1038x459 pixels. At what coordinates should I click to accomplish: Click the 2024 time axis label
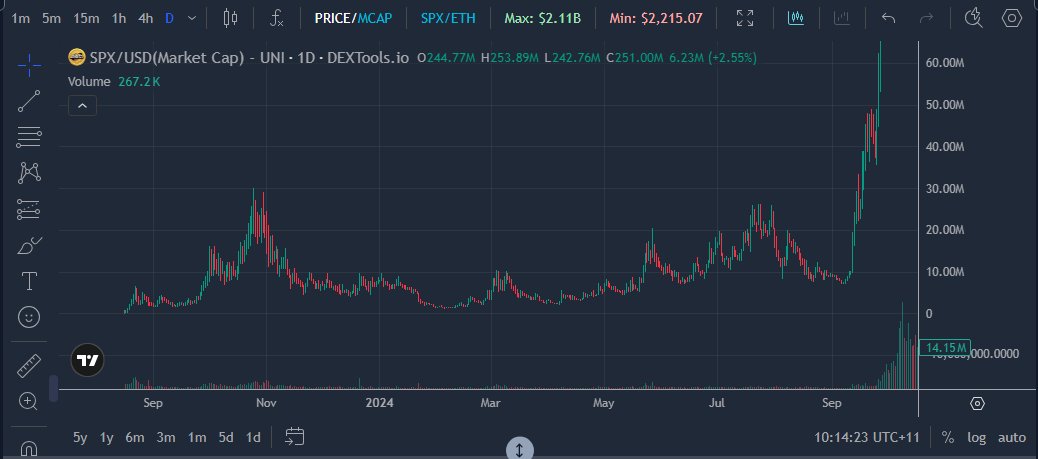pos(379,403)
